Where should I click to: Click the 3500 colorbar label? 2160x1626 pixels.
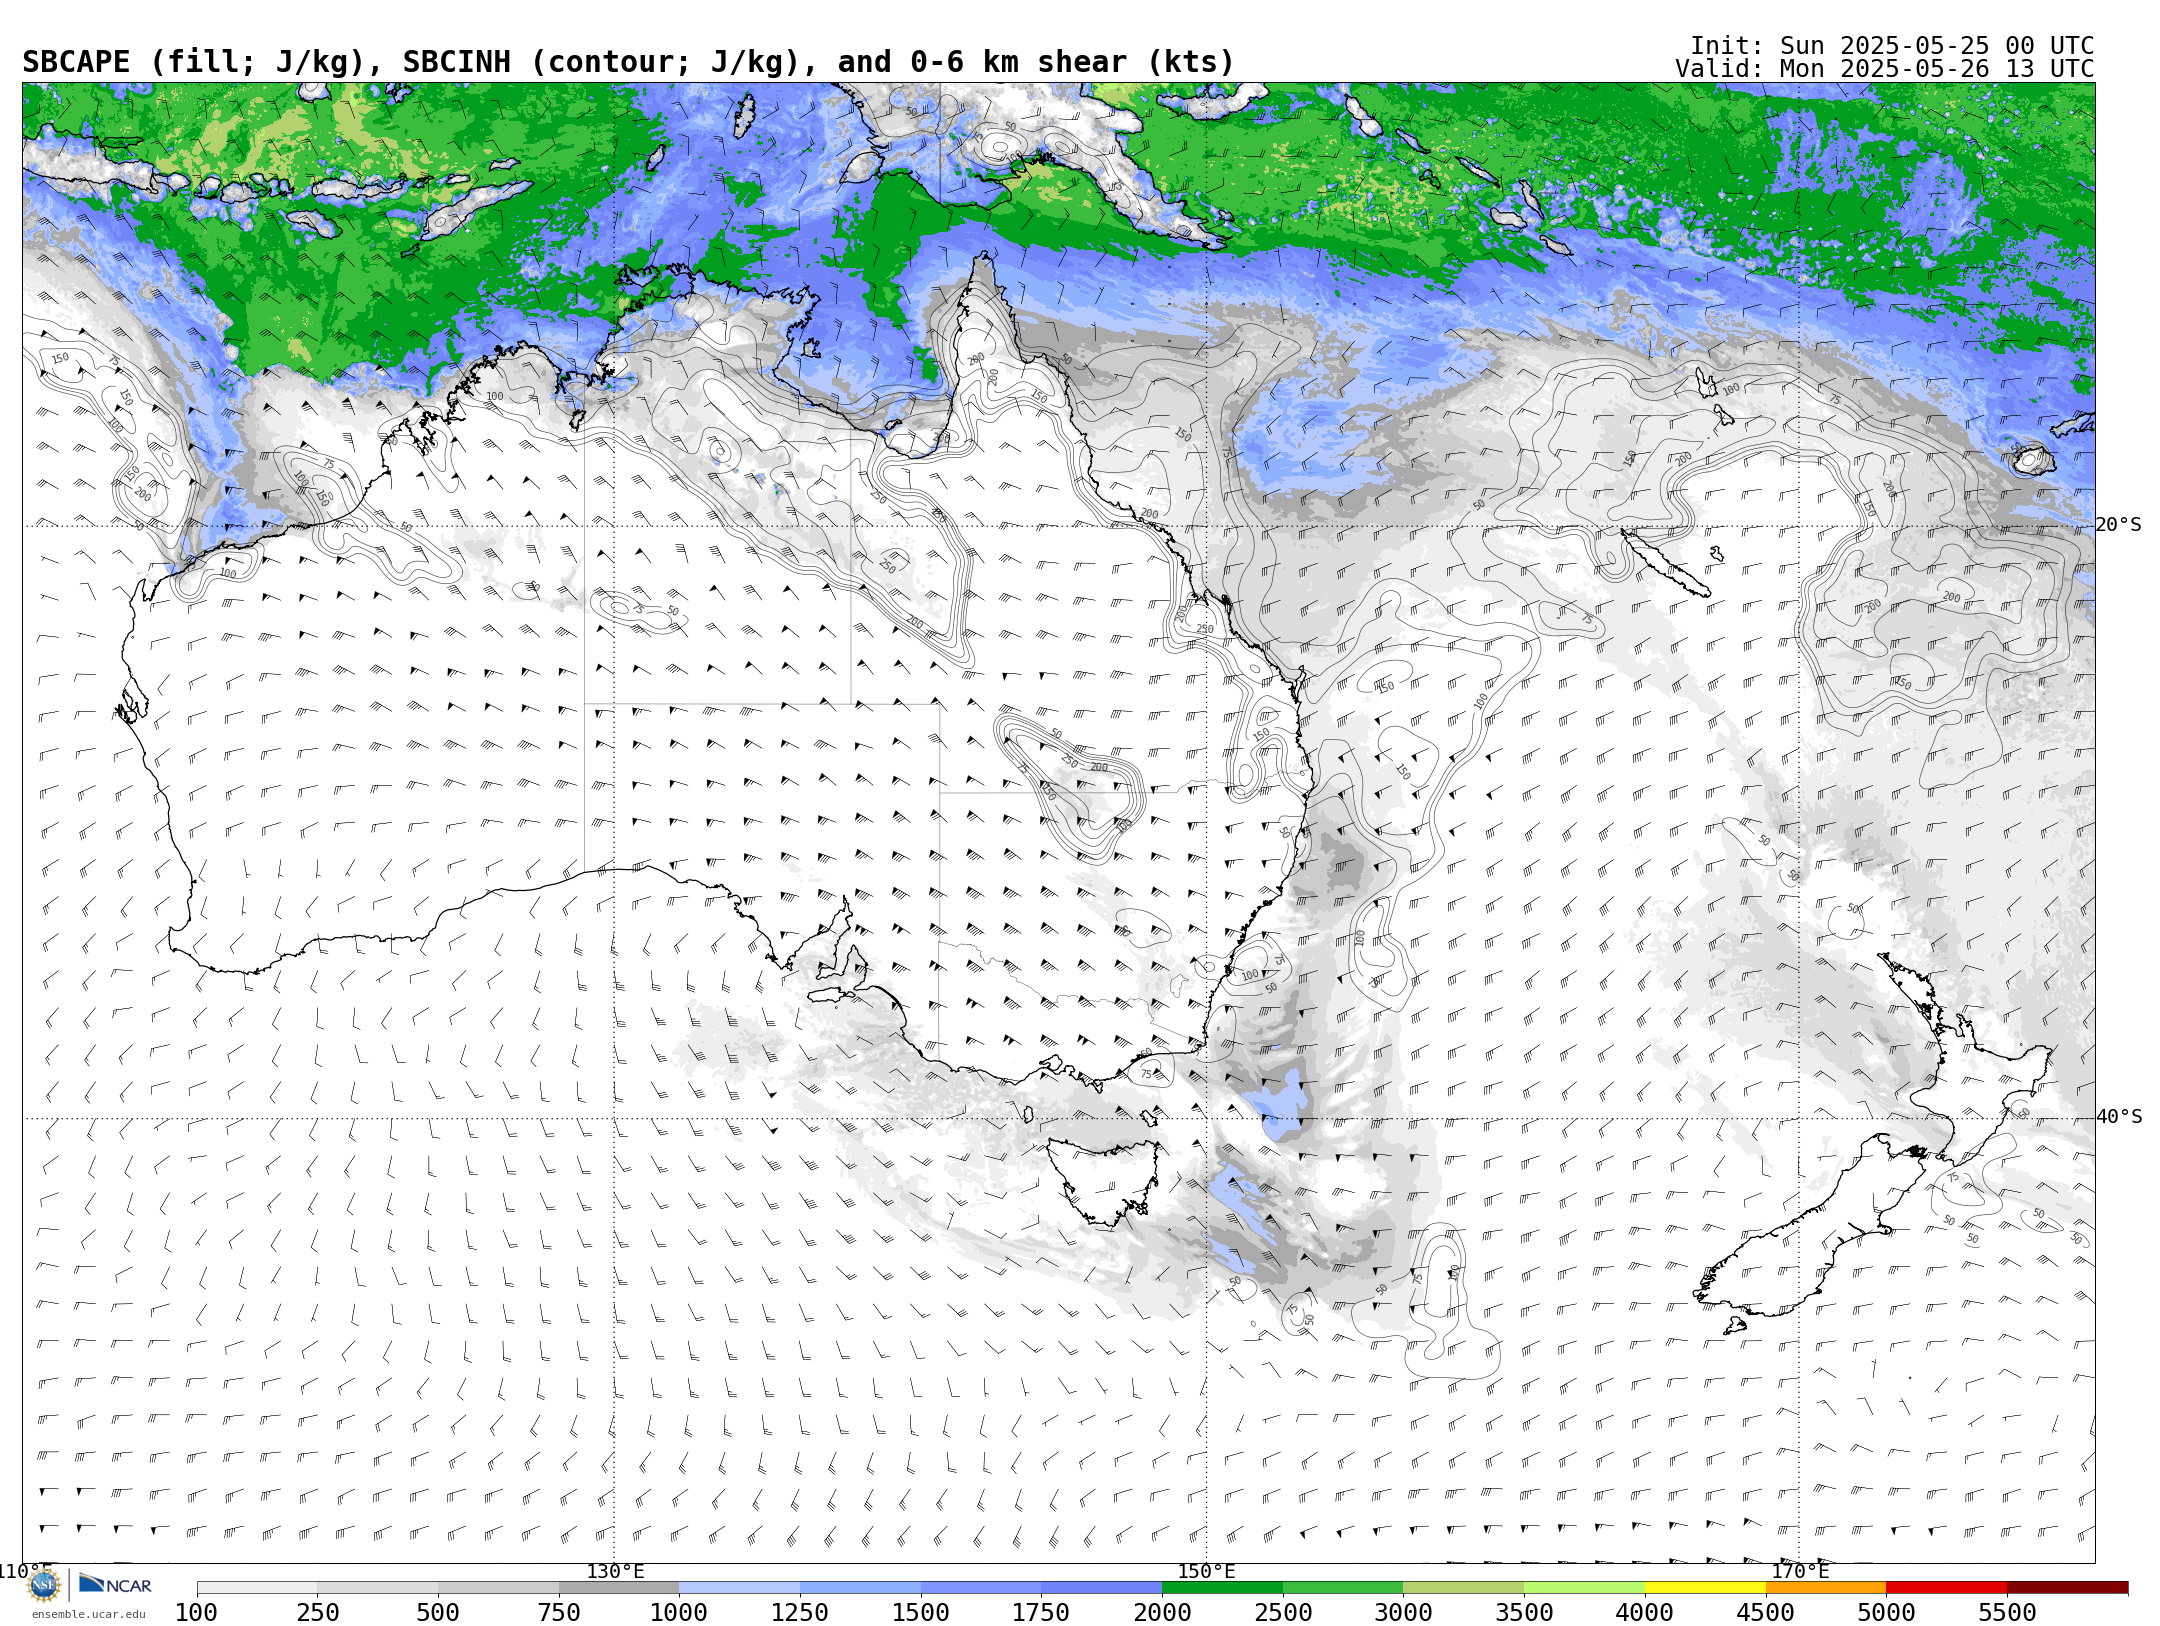coord(1524,1612)
